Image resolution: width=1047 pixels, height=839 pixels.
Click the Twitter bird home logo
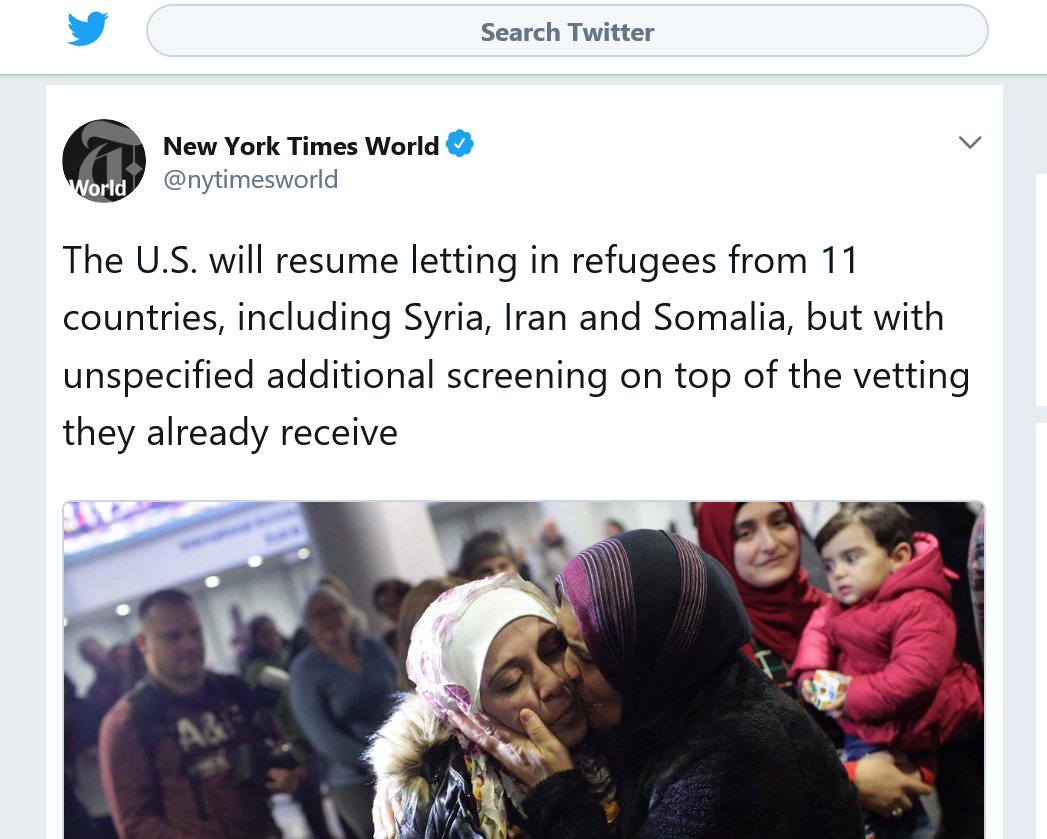pos(87,29)
